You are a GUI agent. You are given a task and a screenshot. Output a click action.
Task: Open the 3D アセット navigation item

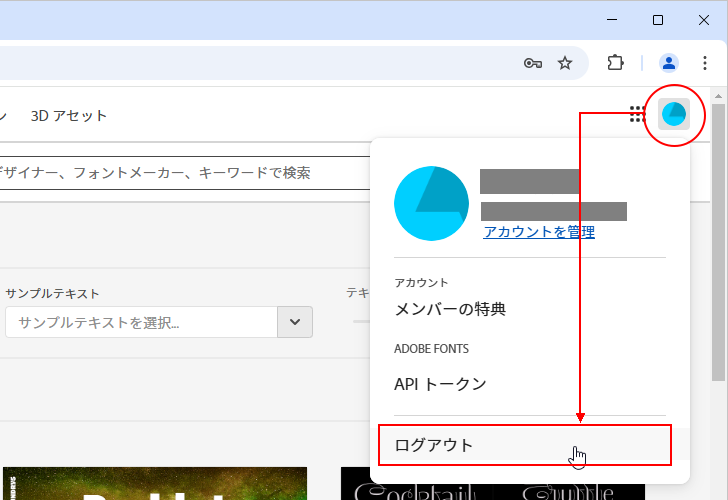tap(69, 116)
